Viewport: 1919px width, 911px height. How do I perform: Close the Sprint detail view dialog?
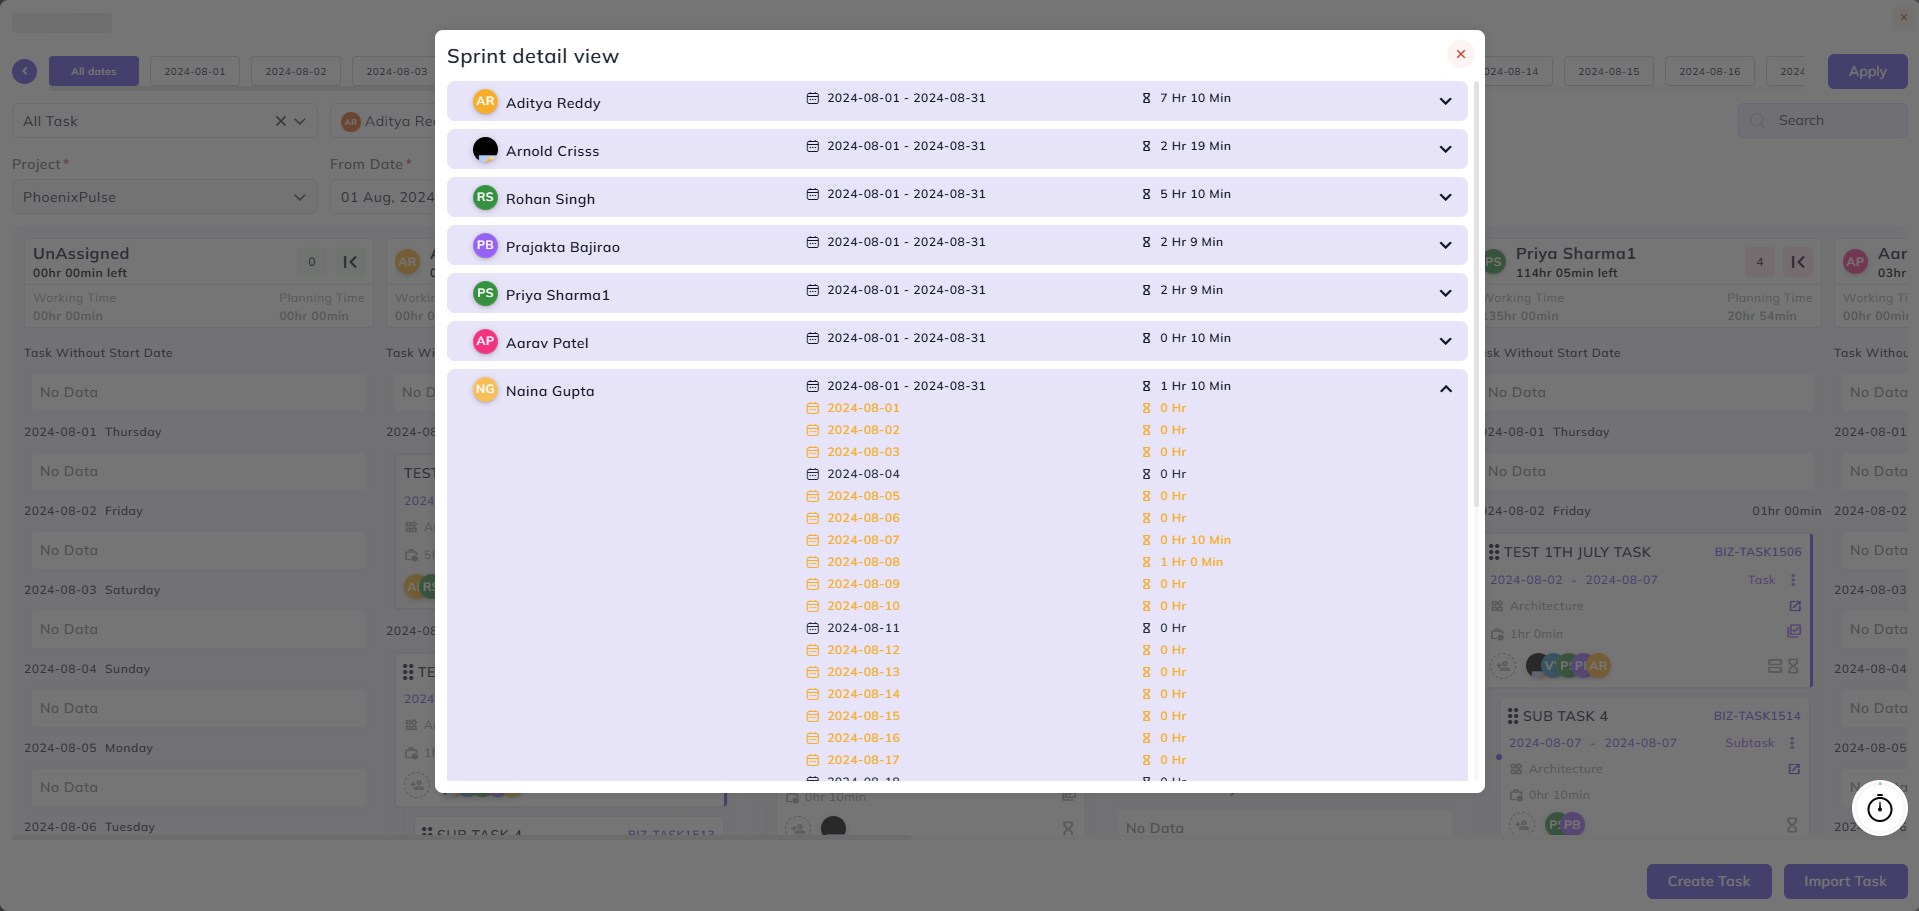1460,54
